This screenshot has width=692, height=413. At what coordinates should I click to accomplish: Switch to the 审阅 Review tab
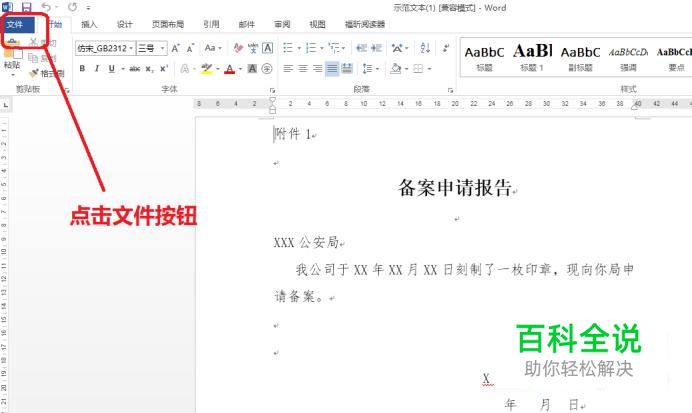[282, 24]
